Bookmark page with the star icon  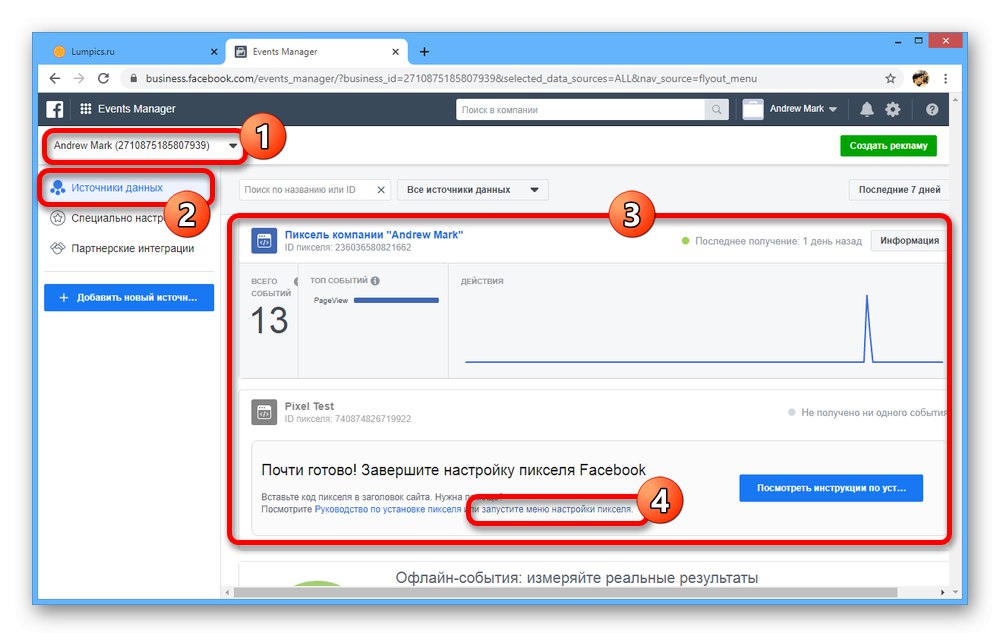point(890,78)
